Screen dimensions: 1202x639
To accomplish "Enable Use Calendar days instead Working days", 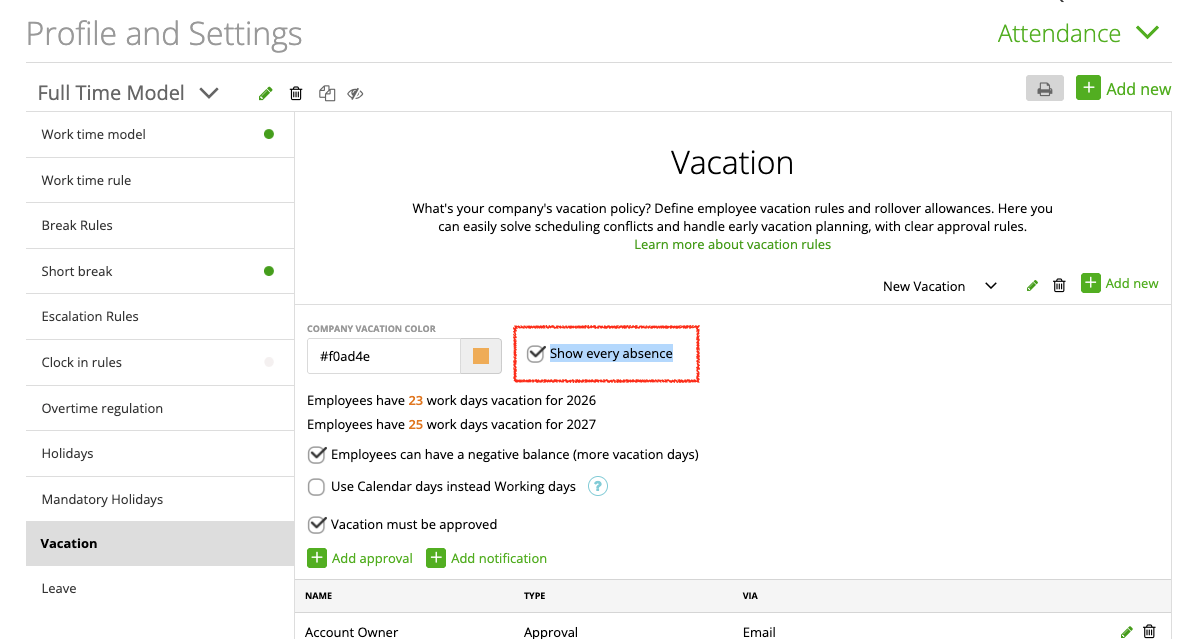I will coord(317,487).
